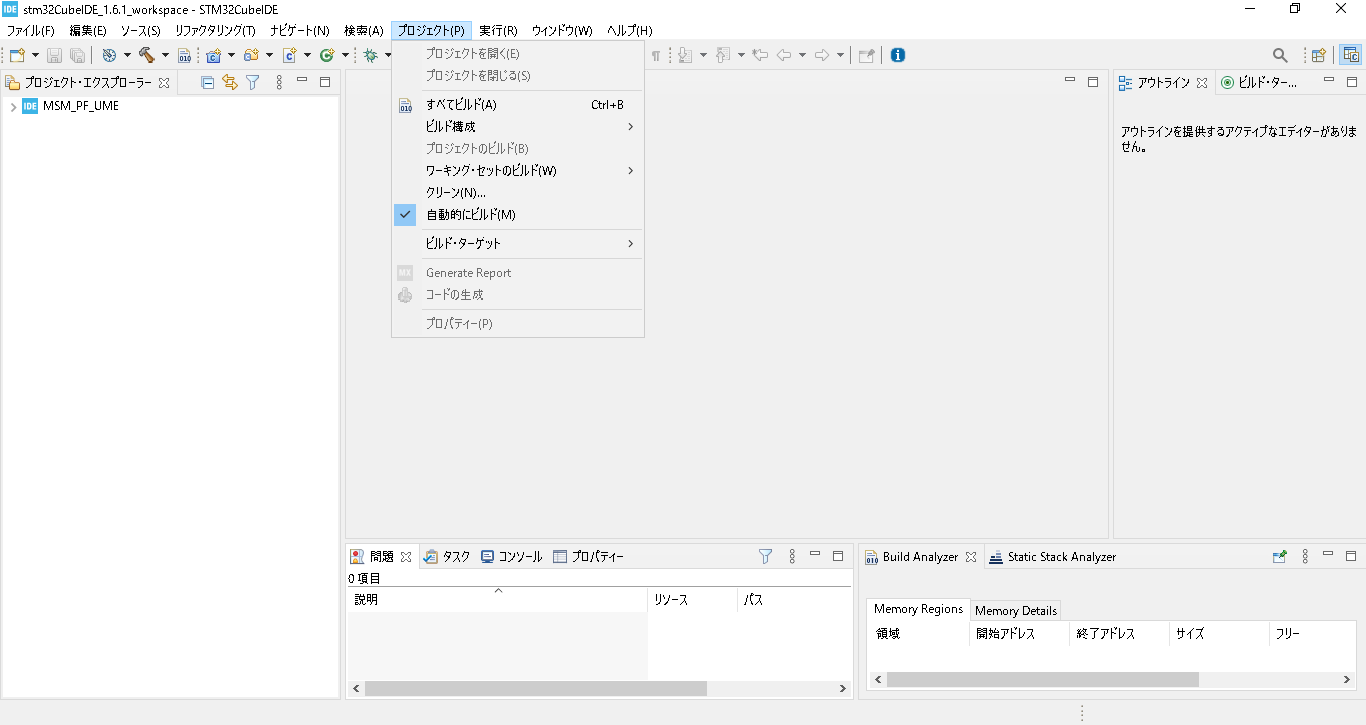Click the Build All (010) toolbar icon
Image resolution: width=1366 pixels, height=725 pixels.
coord(184,55)
